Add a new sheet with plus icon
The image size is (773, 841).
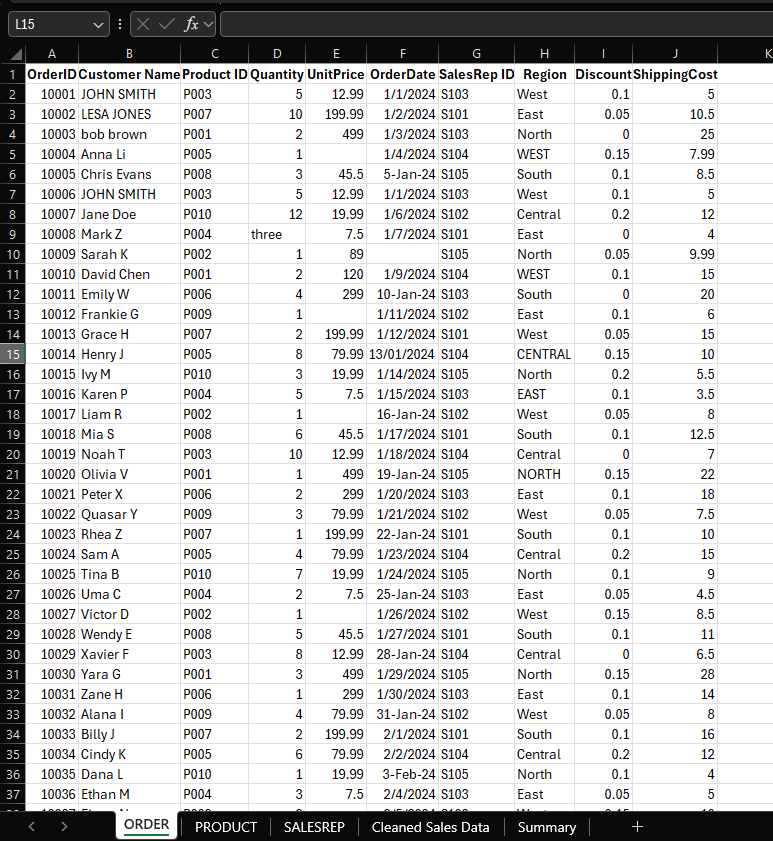coord(637,827)
